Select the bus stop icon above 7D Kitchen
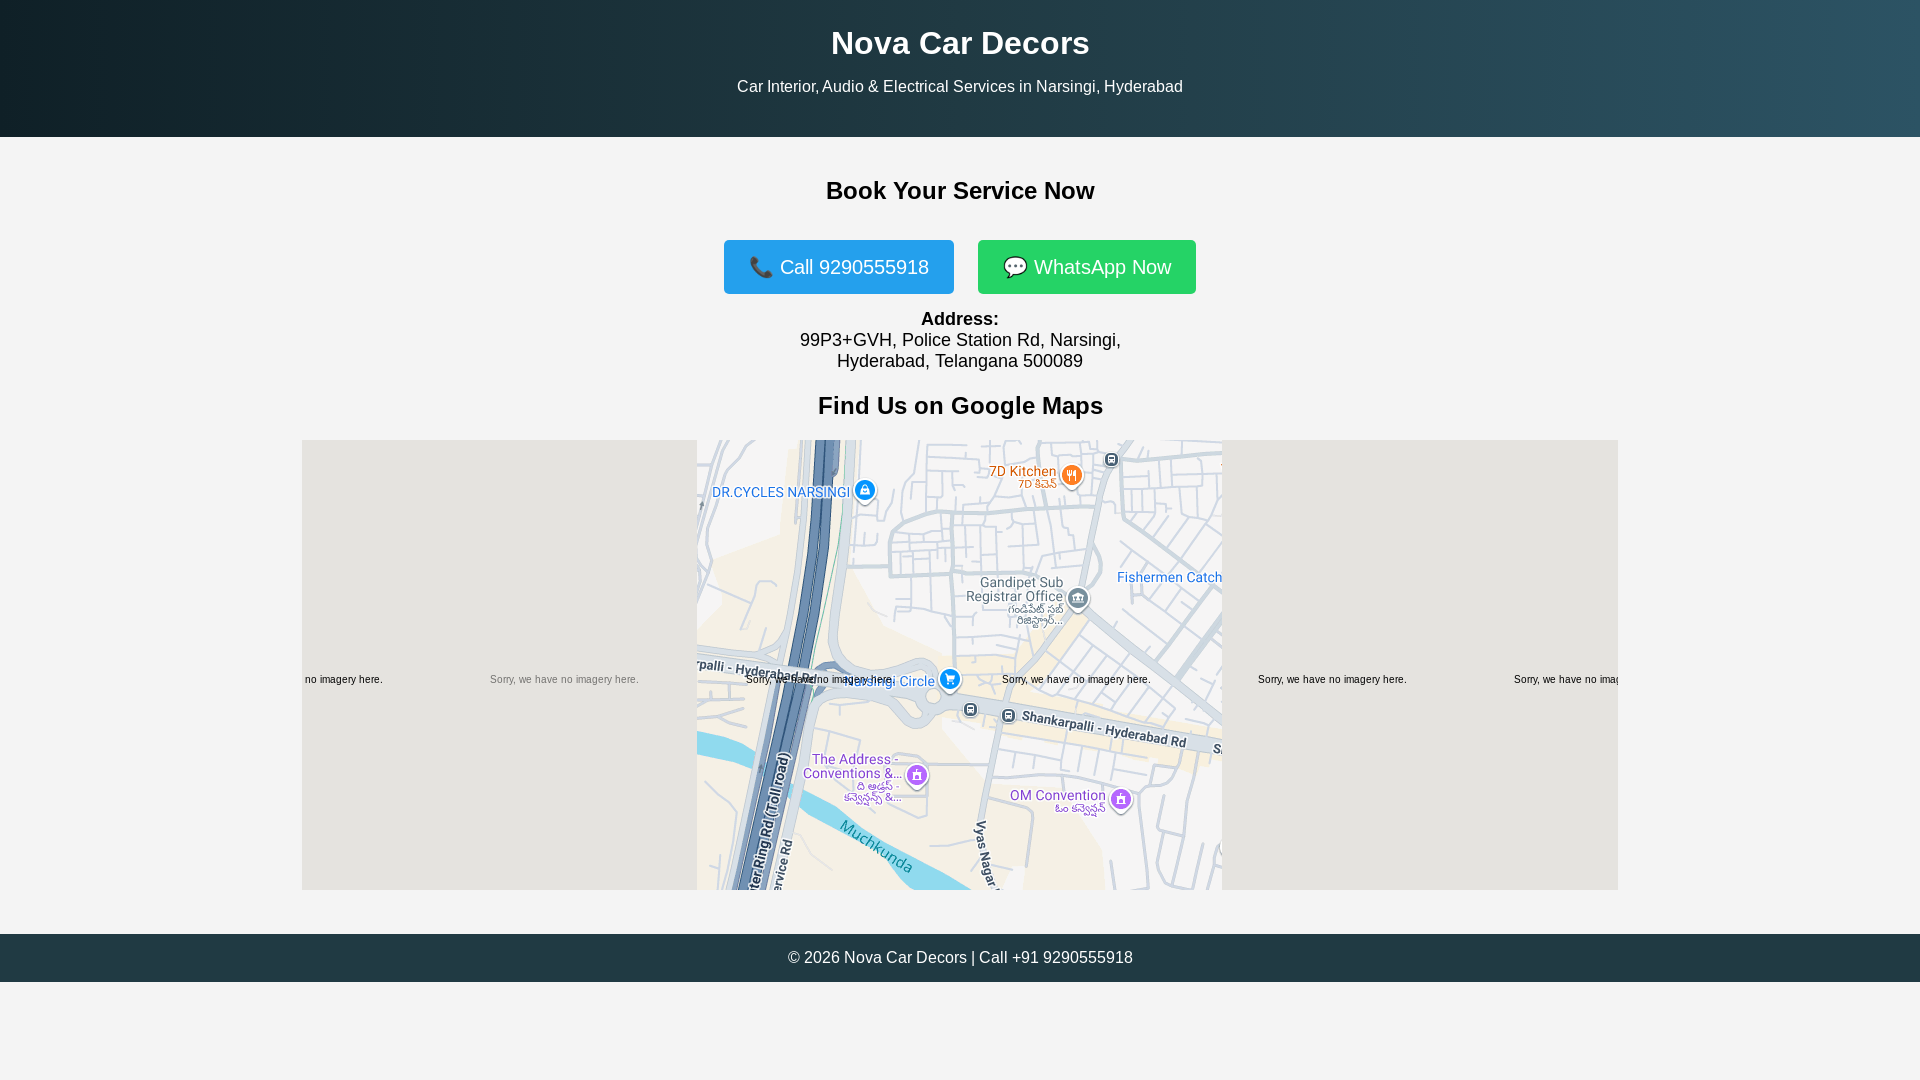 click(x=1111, y=460)
